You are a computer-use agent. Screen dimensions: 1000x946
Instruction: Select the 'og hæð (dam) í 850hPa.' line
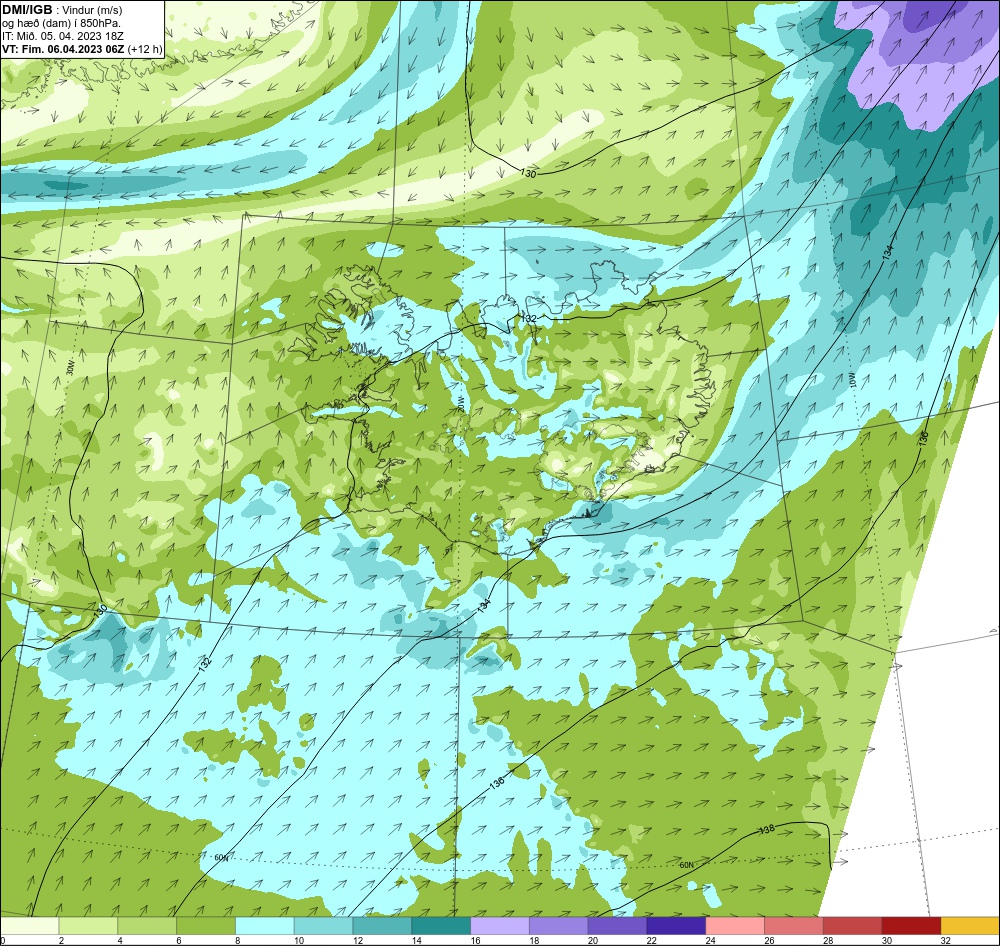[61, 23]
